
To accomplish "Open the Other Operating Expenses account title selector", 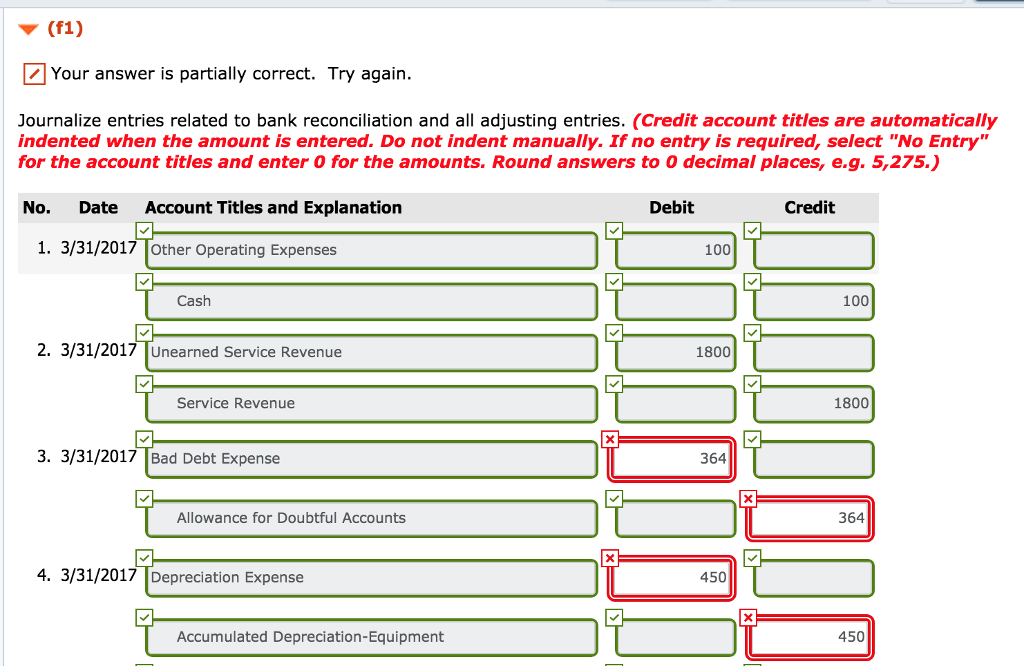I will point(370,250).
